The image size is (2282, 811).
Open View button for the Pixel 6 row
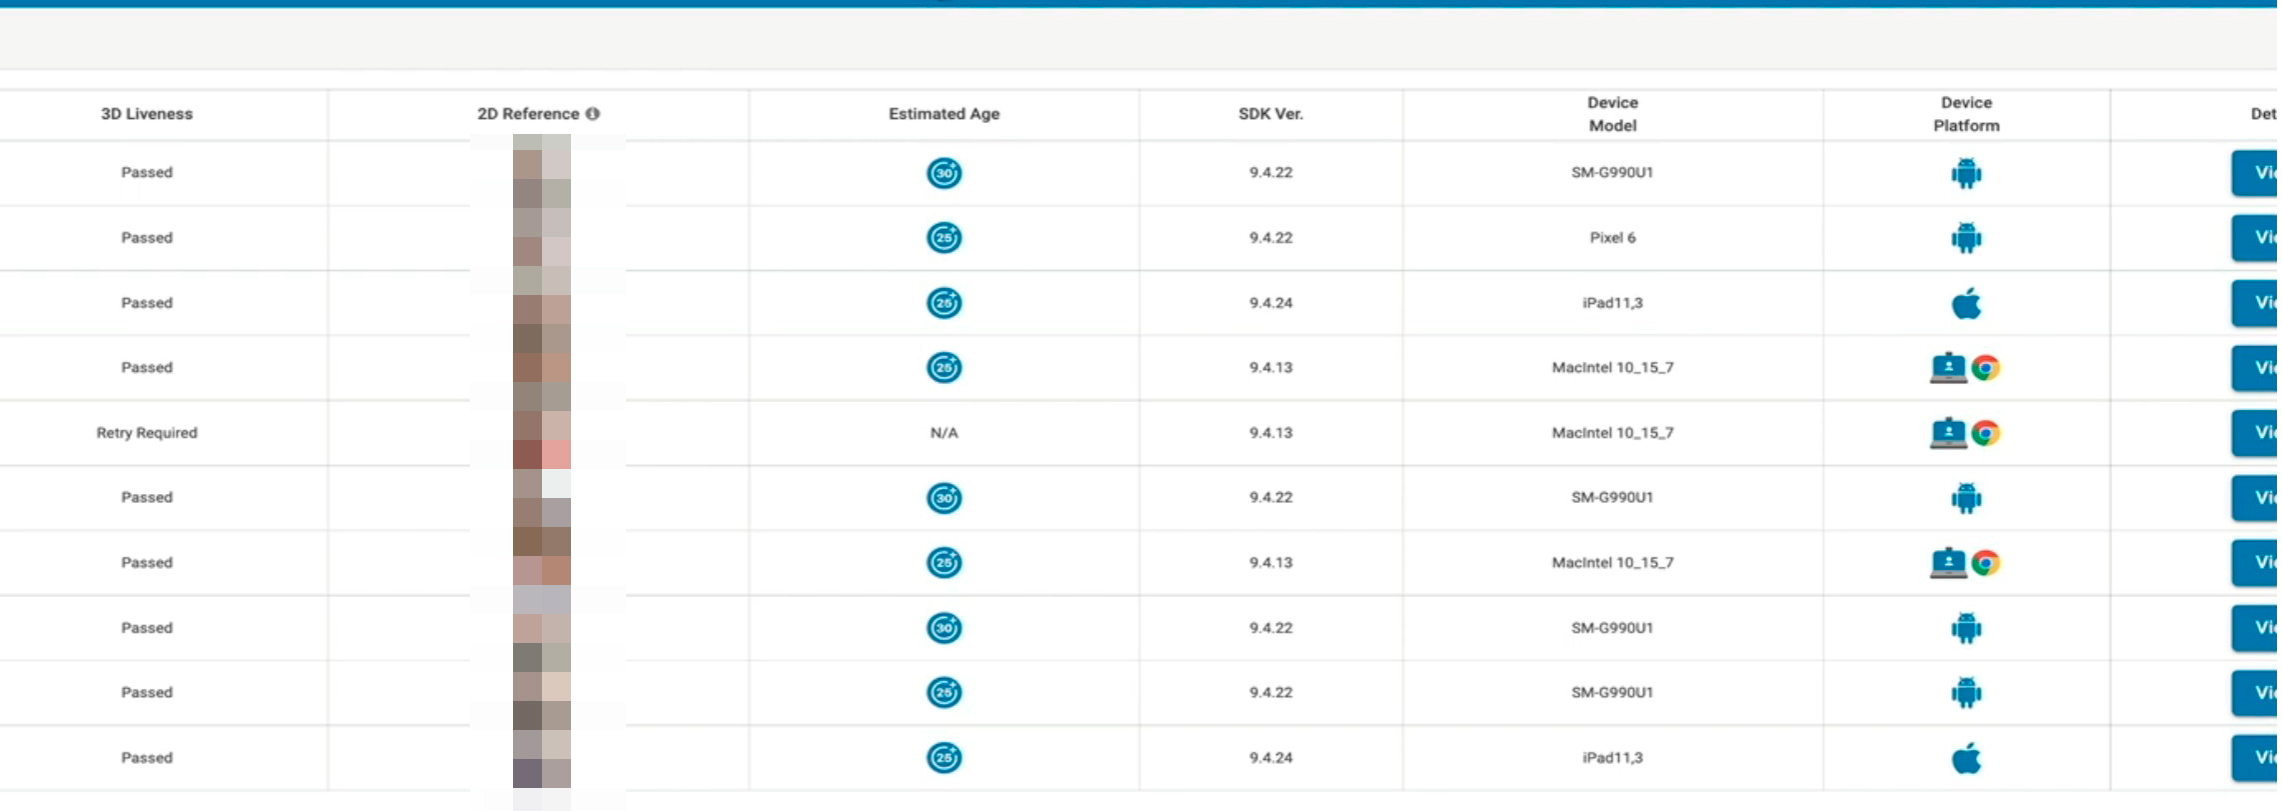(2256, 238)
